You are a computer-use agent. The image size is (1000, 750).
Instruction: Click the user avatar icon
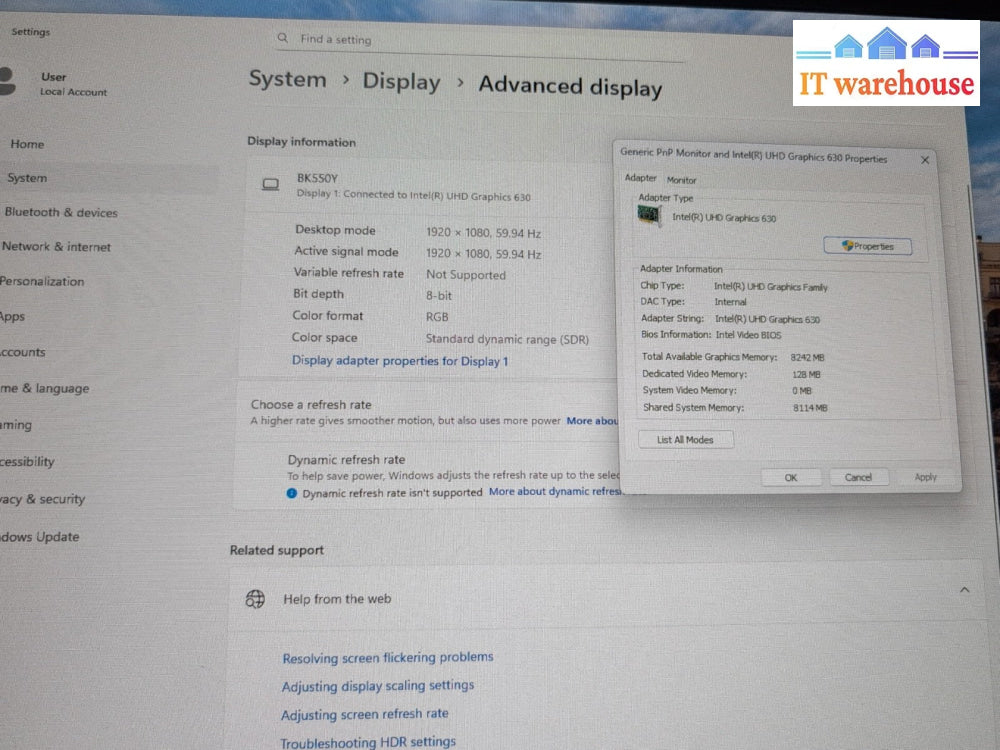(x=6, y=82)
